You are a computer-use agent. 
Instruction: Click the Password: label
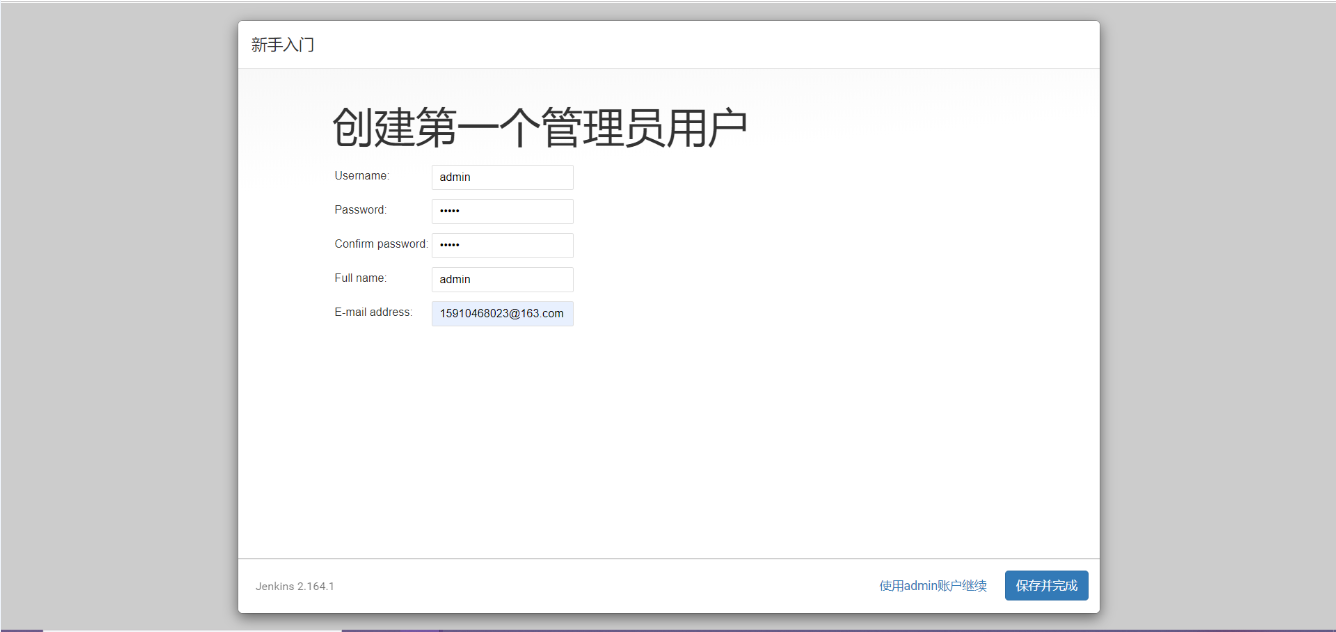[x=361, y=210]
